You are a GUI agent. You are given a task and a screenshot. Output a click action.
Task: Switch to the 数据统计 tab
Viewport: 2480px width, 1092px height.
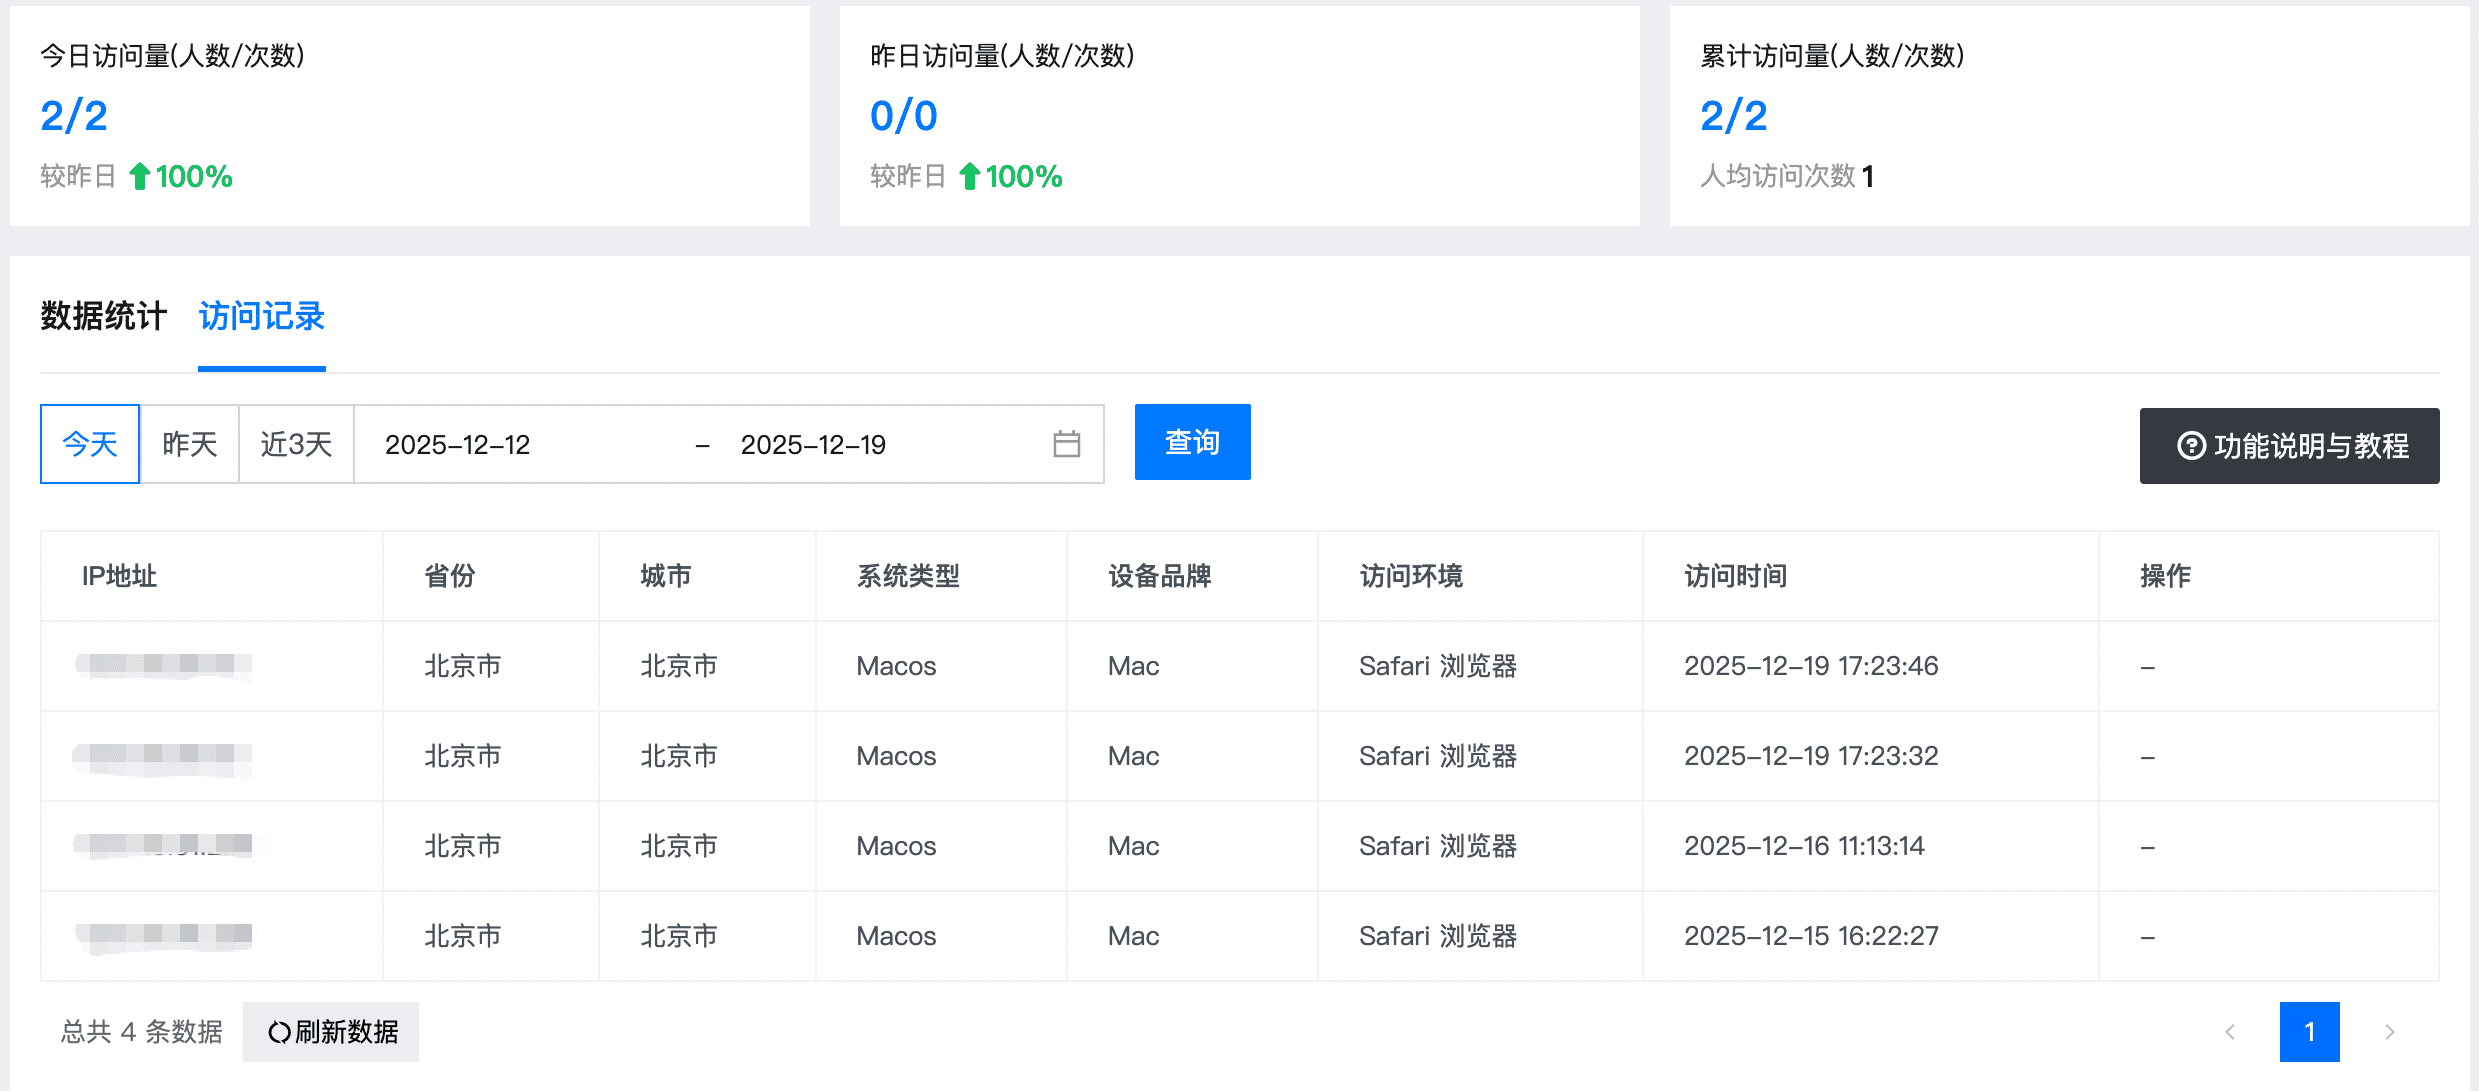[103, 316]
